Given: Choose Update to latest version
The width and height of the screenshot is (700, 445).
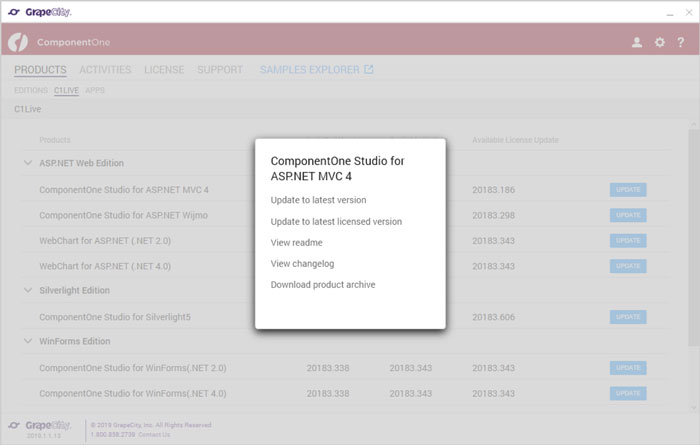Looking at the screenshot, I should point(318,200).
